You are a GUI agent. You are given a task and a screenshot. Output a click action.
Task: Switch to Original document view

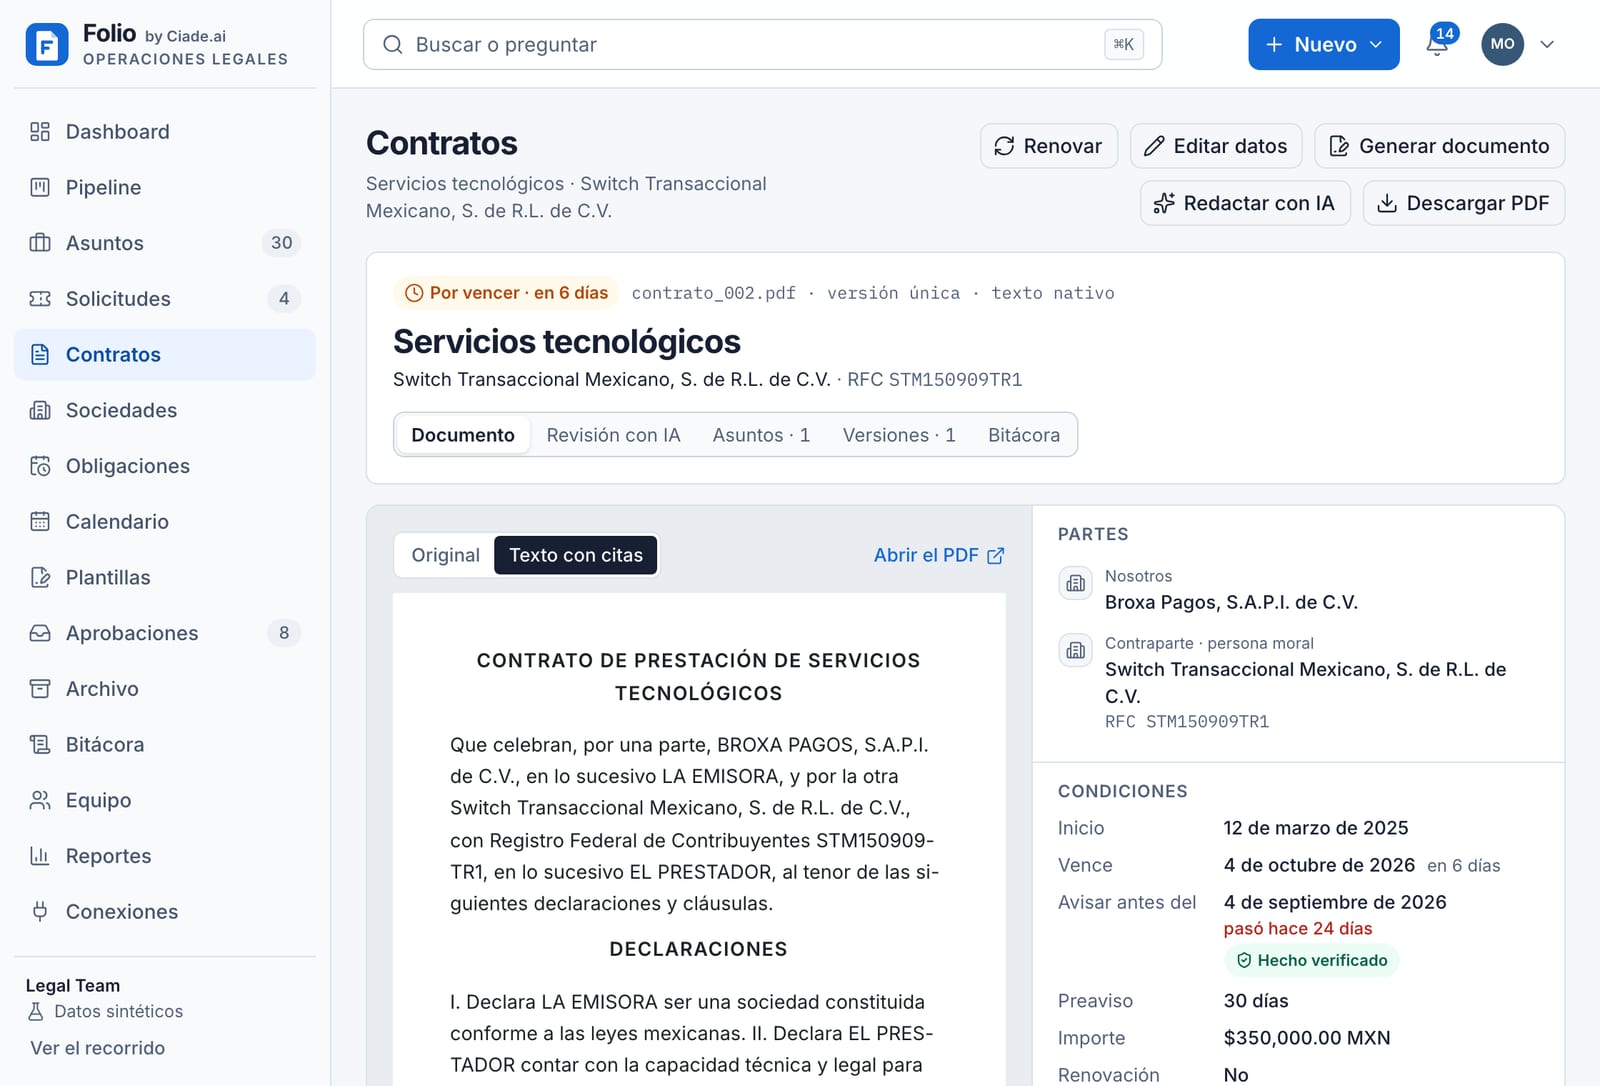coord(445,555)
